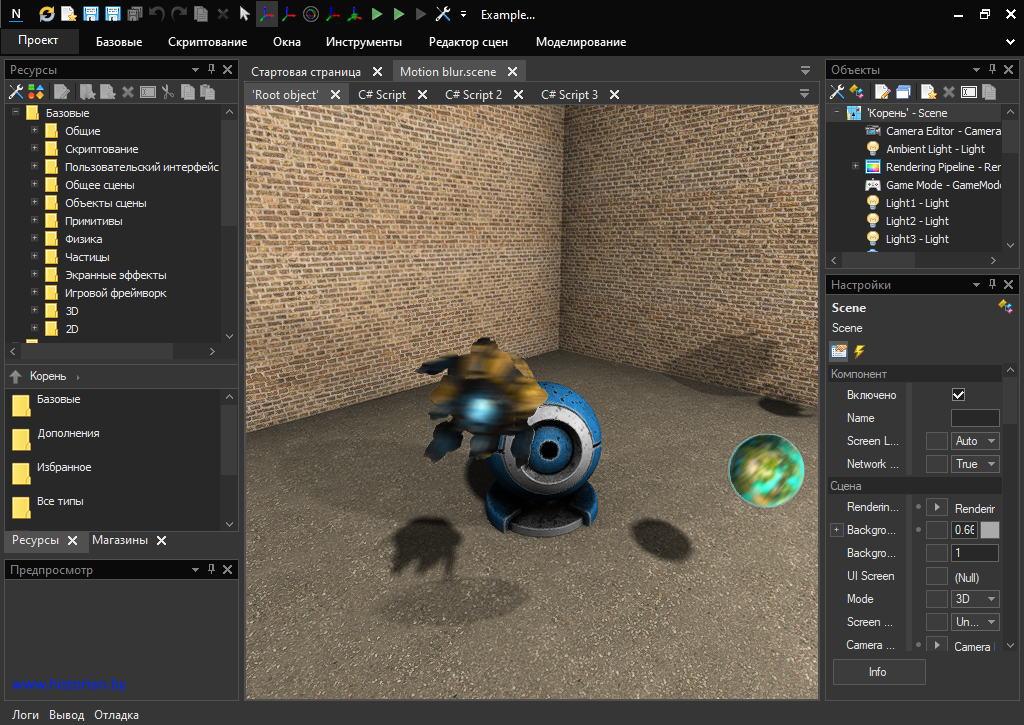Click the events lightning bolt icon in Настройки
The height and width of the screenshot is (725, 1024).
tap(859, 351)
